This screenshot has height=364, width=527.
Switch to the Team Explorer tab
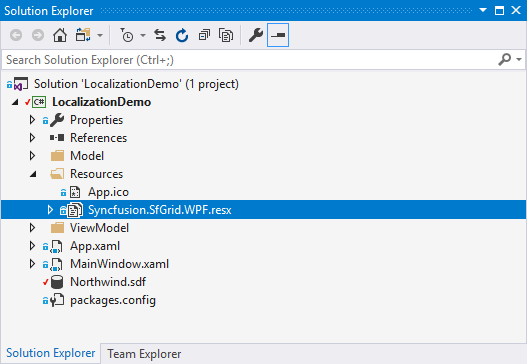coord(144,354)
